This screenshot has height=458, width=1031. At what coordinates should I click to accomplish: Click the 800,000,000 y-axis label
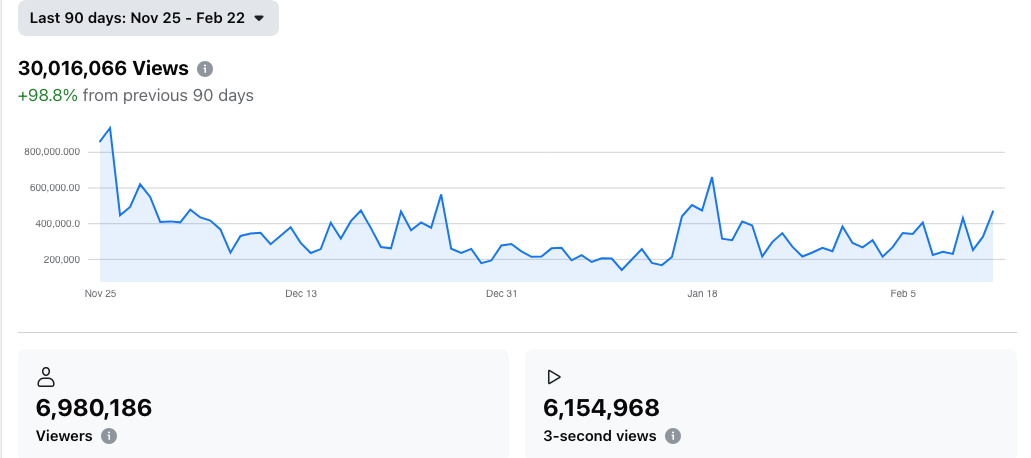pos(53,152)
